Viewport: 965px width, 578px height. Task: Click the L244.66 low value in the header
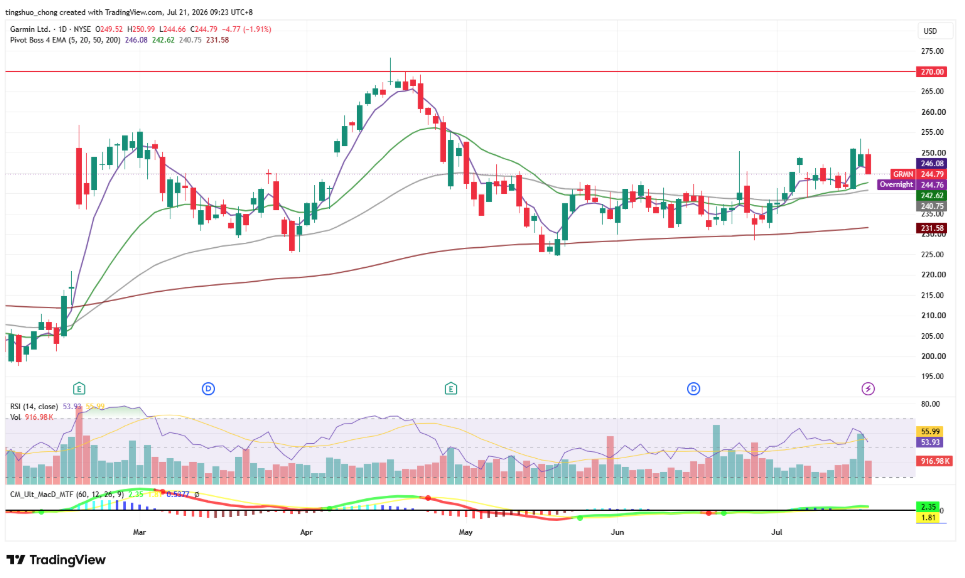[x=172, y=29]
